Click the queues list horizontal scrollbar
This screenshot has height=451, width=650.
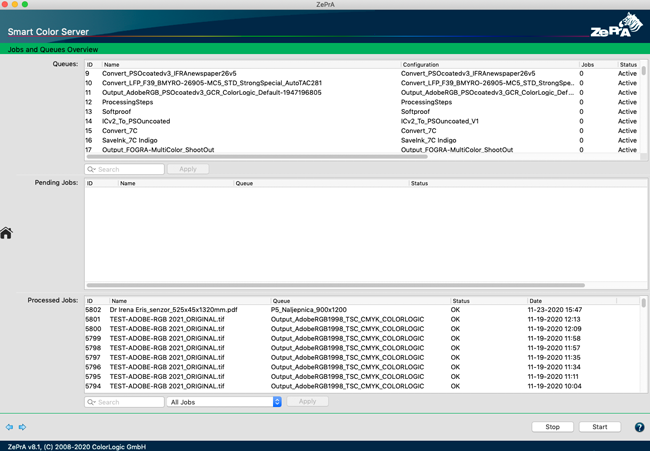pyautogui.click(x=257, y=157)
